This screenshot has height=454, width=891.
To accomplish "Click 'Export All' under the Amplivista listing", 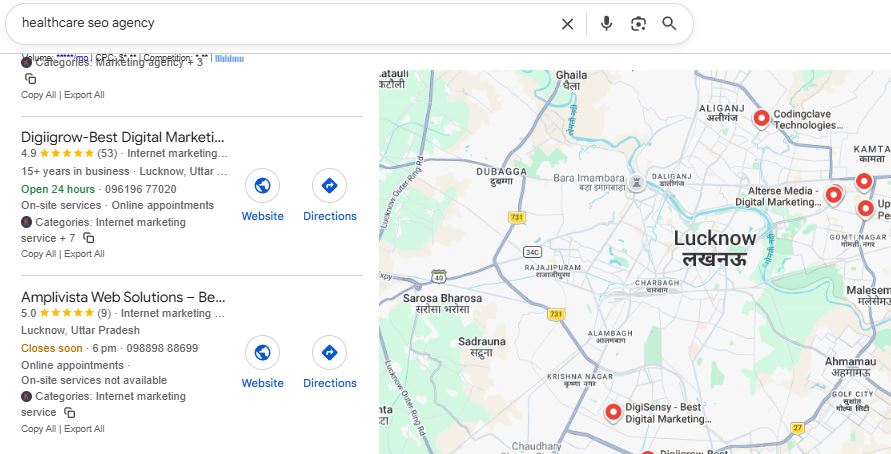I will point(84,429).
